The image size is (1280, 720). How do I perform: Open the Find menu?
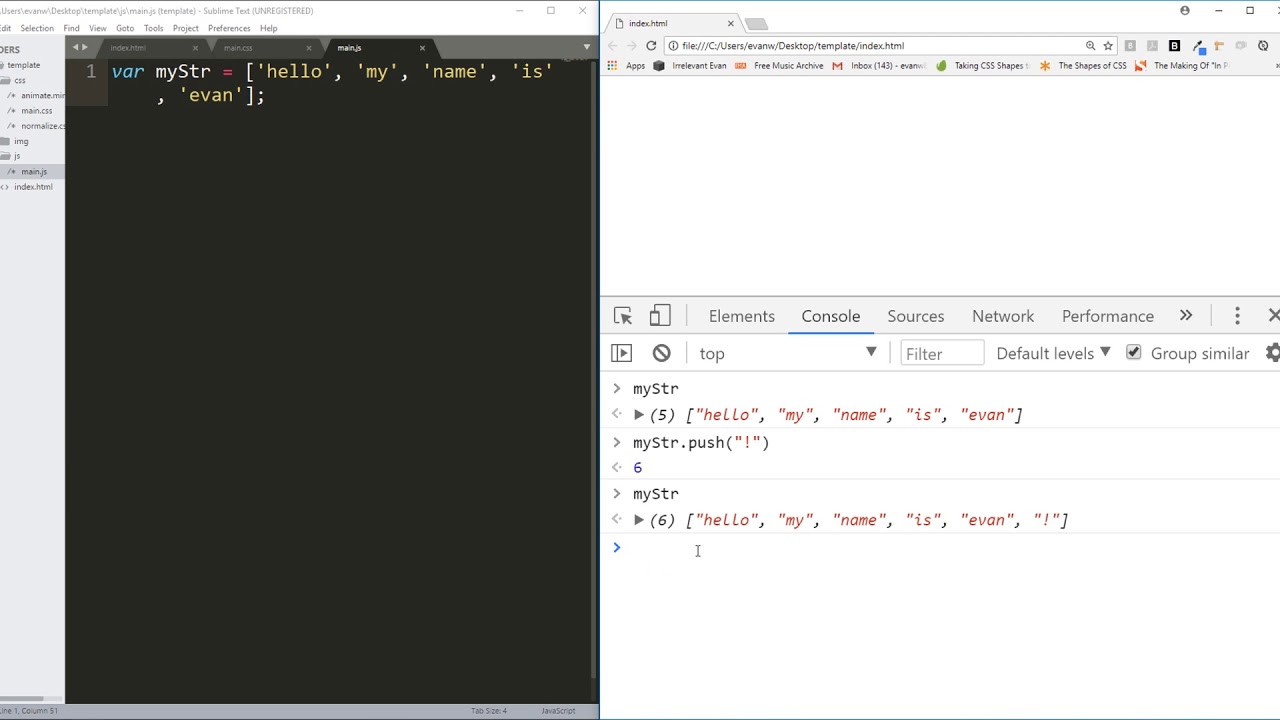[x=71, y=28]
